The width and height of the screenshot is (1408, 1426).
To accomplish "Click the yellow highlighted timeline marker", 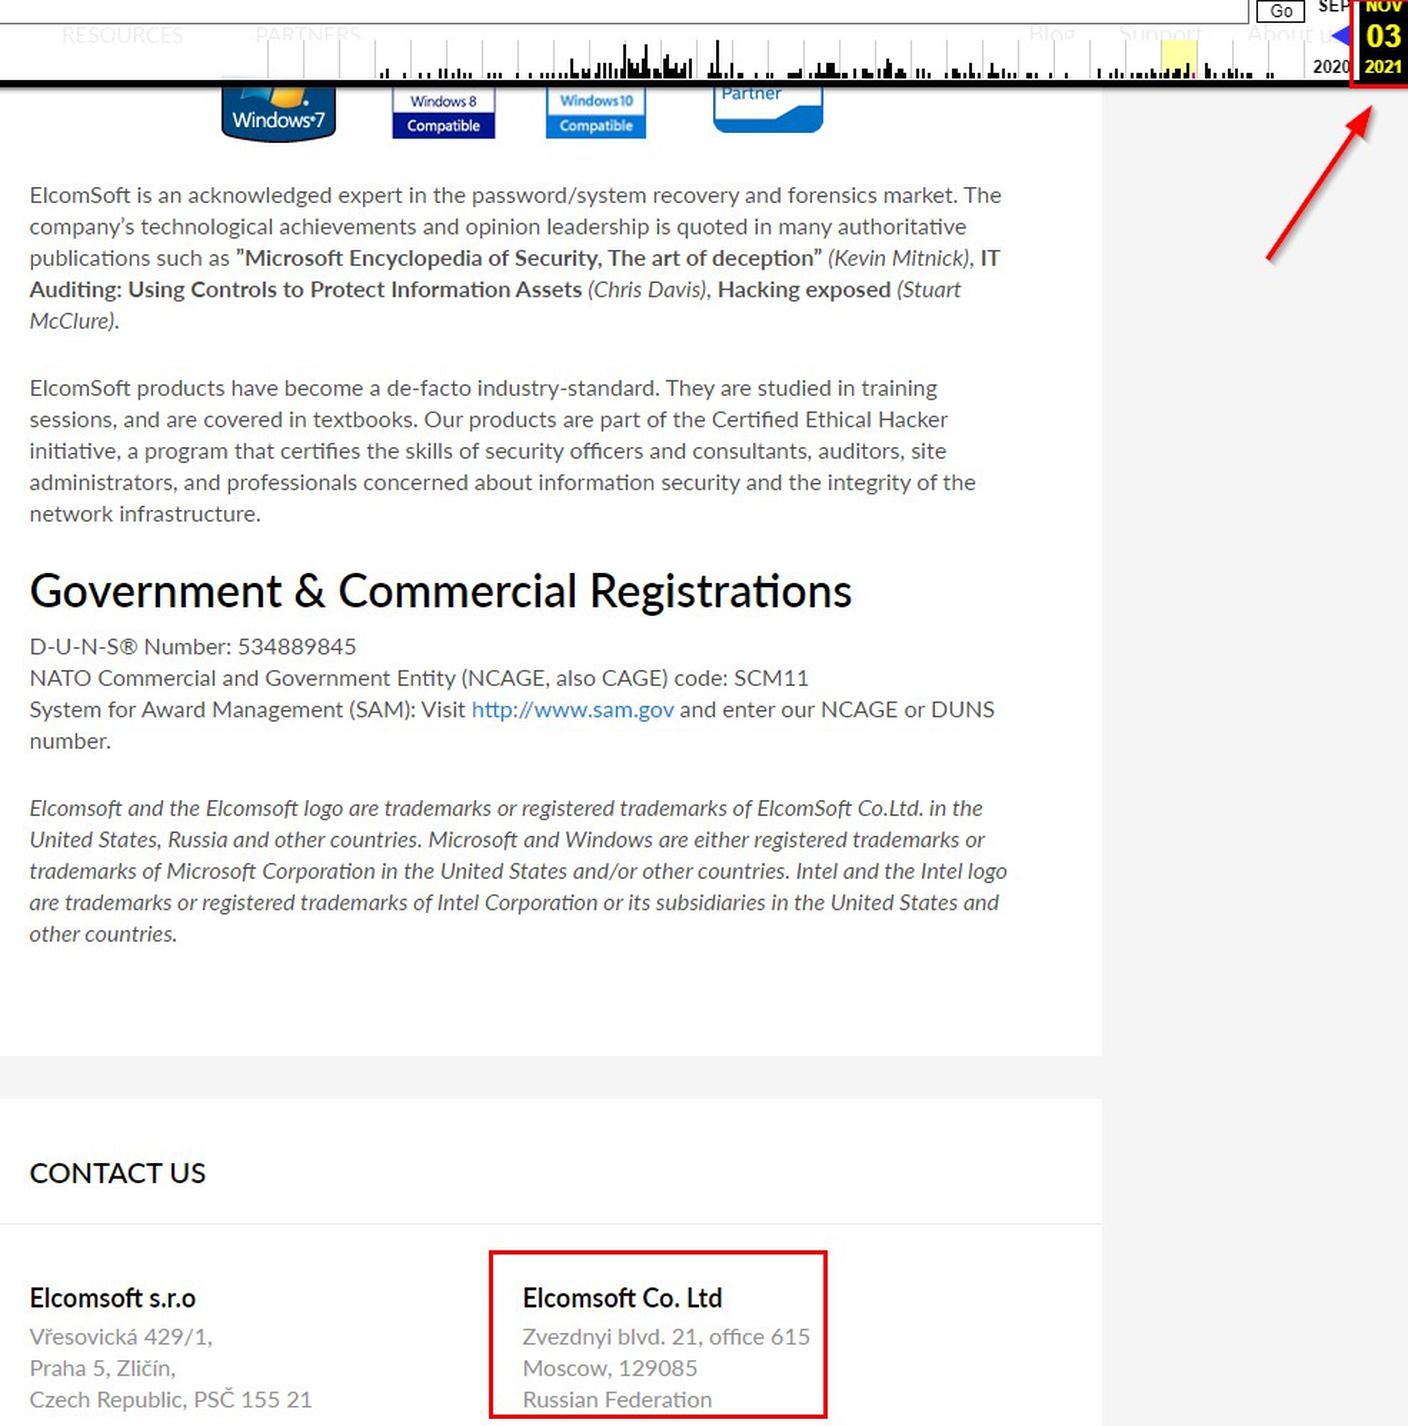I will [1179, 59].
